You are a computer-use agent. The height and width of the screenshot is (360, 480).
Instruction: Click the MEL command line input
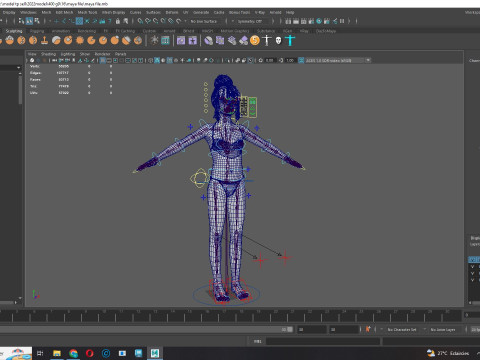coord(323,341)
